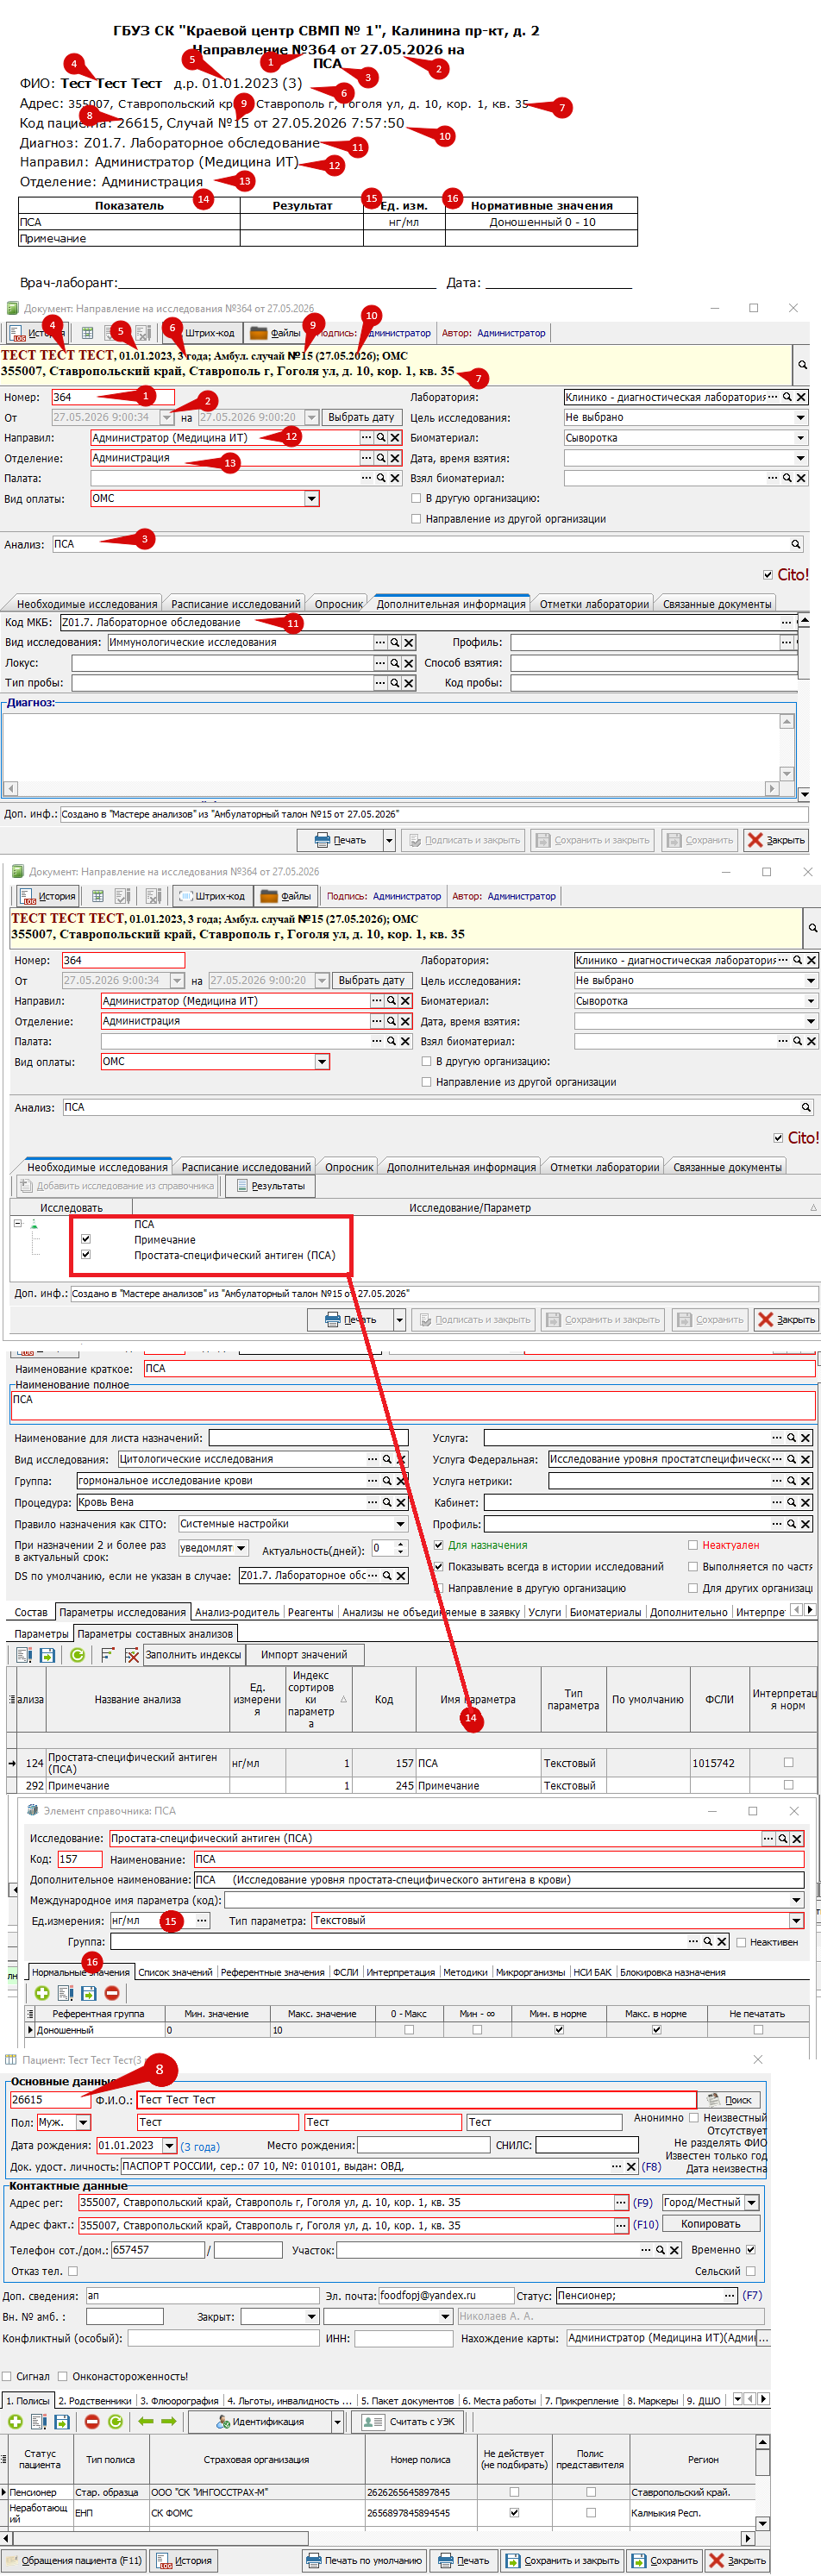The image size is (821, 2576).
Task: Open Город/Местный dropdown
Action: pos(752,2202)
